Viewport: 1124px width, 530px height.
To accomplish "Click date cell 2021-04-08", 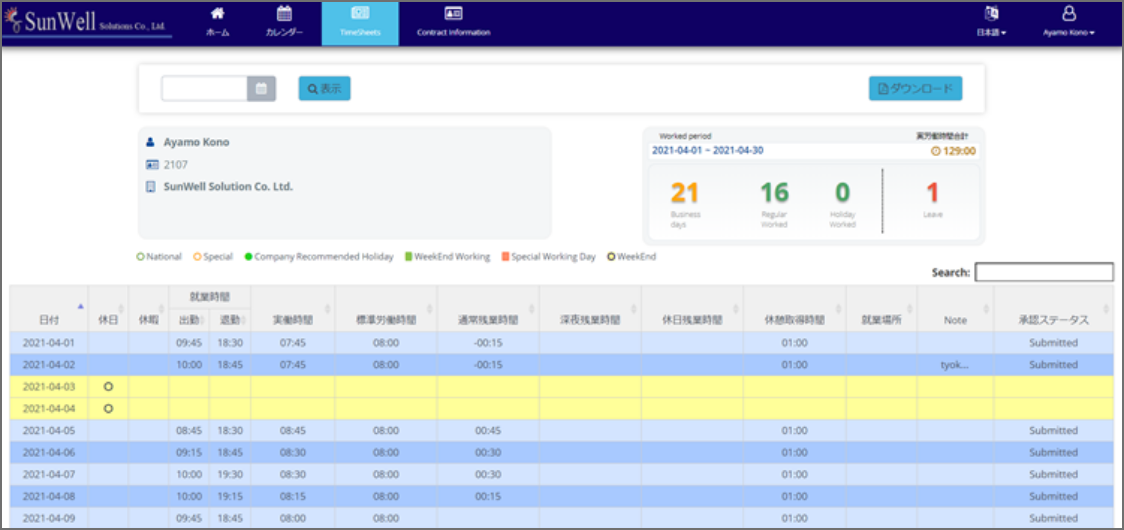I will pyautogui.click(x=49, y=496).
